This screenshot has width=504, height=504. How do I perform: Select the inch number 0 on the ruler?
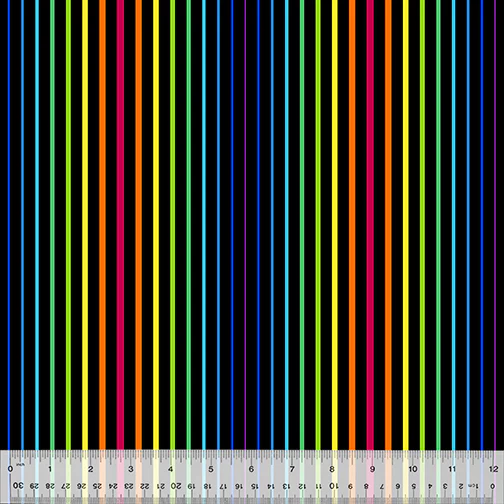(10, 469)
